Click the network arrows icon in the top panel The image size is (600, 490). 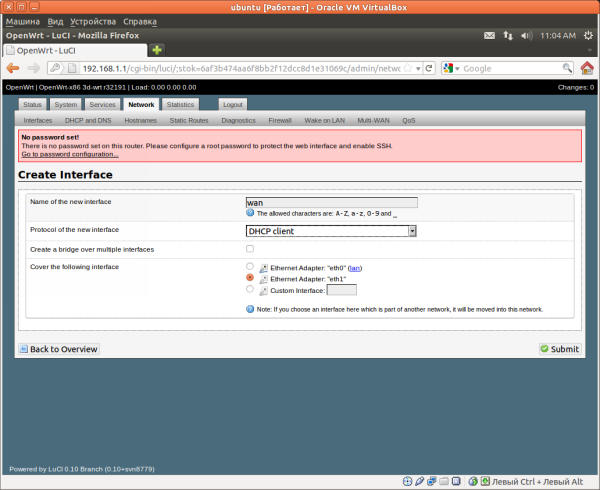509,34
